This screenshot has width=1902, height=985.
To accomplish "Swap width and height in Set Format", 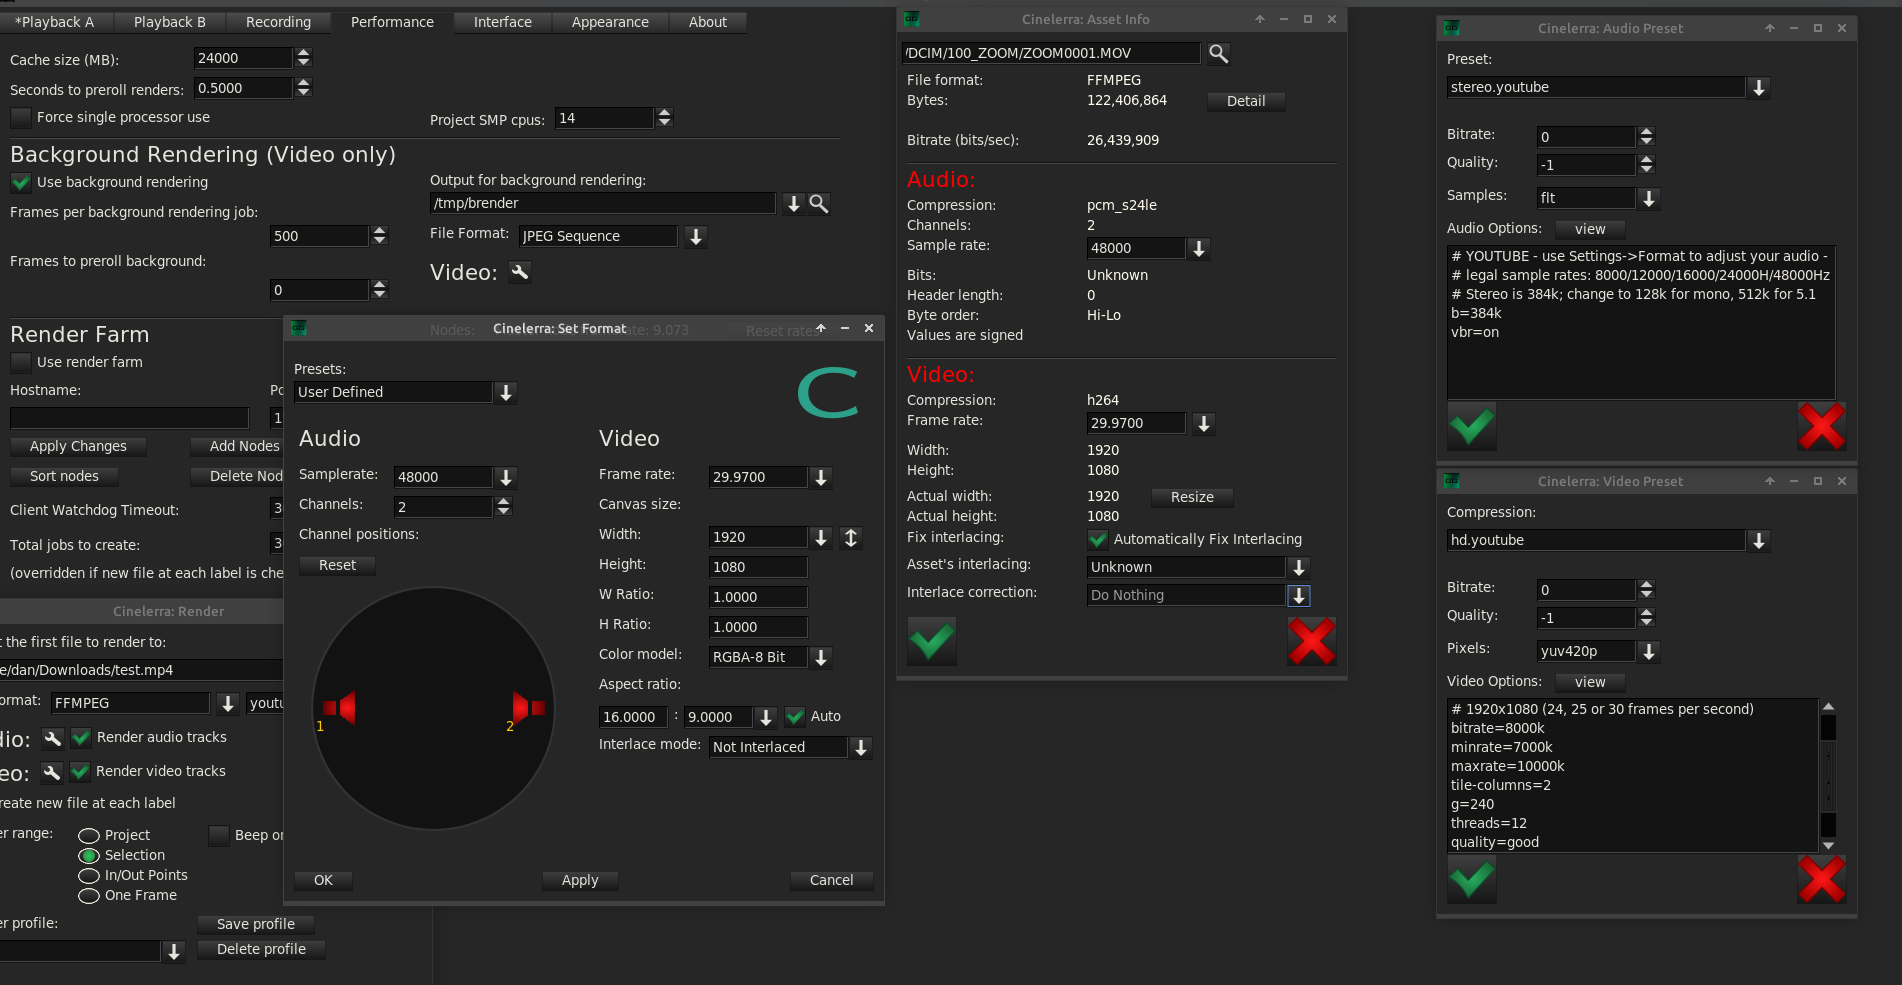I will coord(851,538).
